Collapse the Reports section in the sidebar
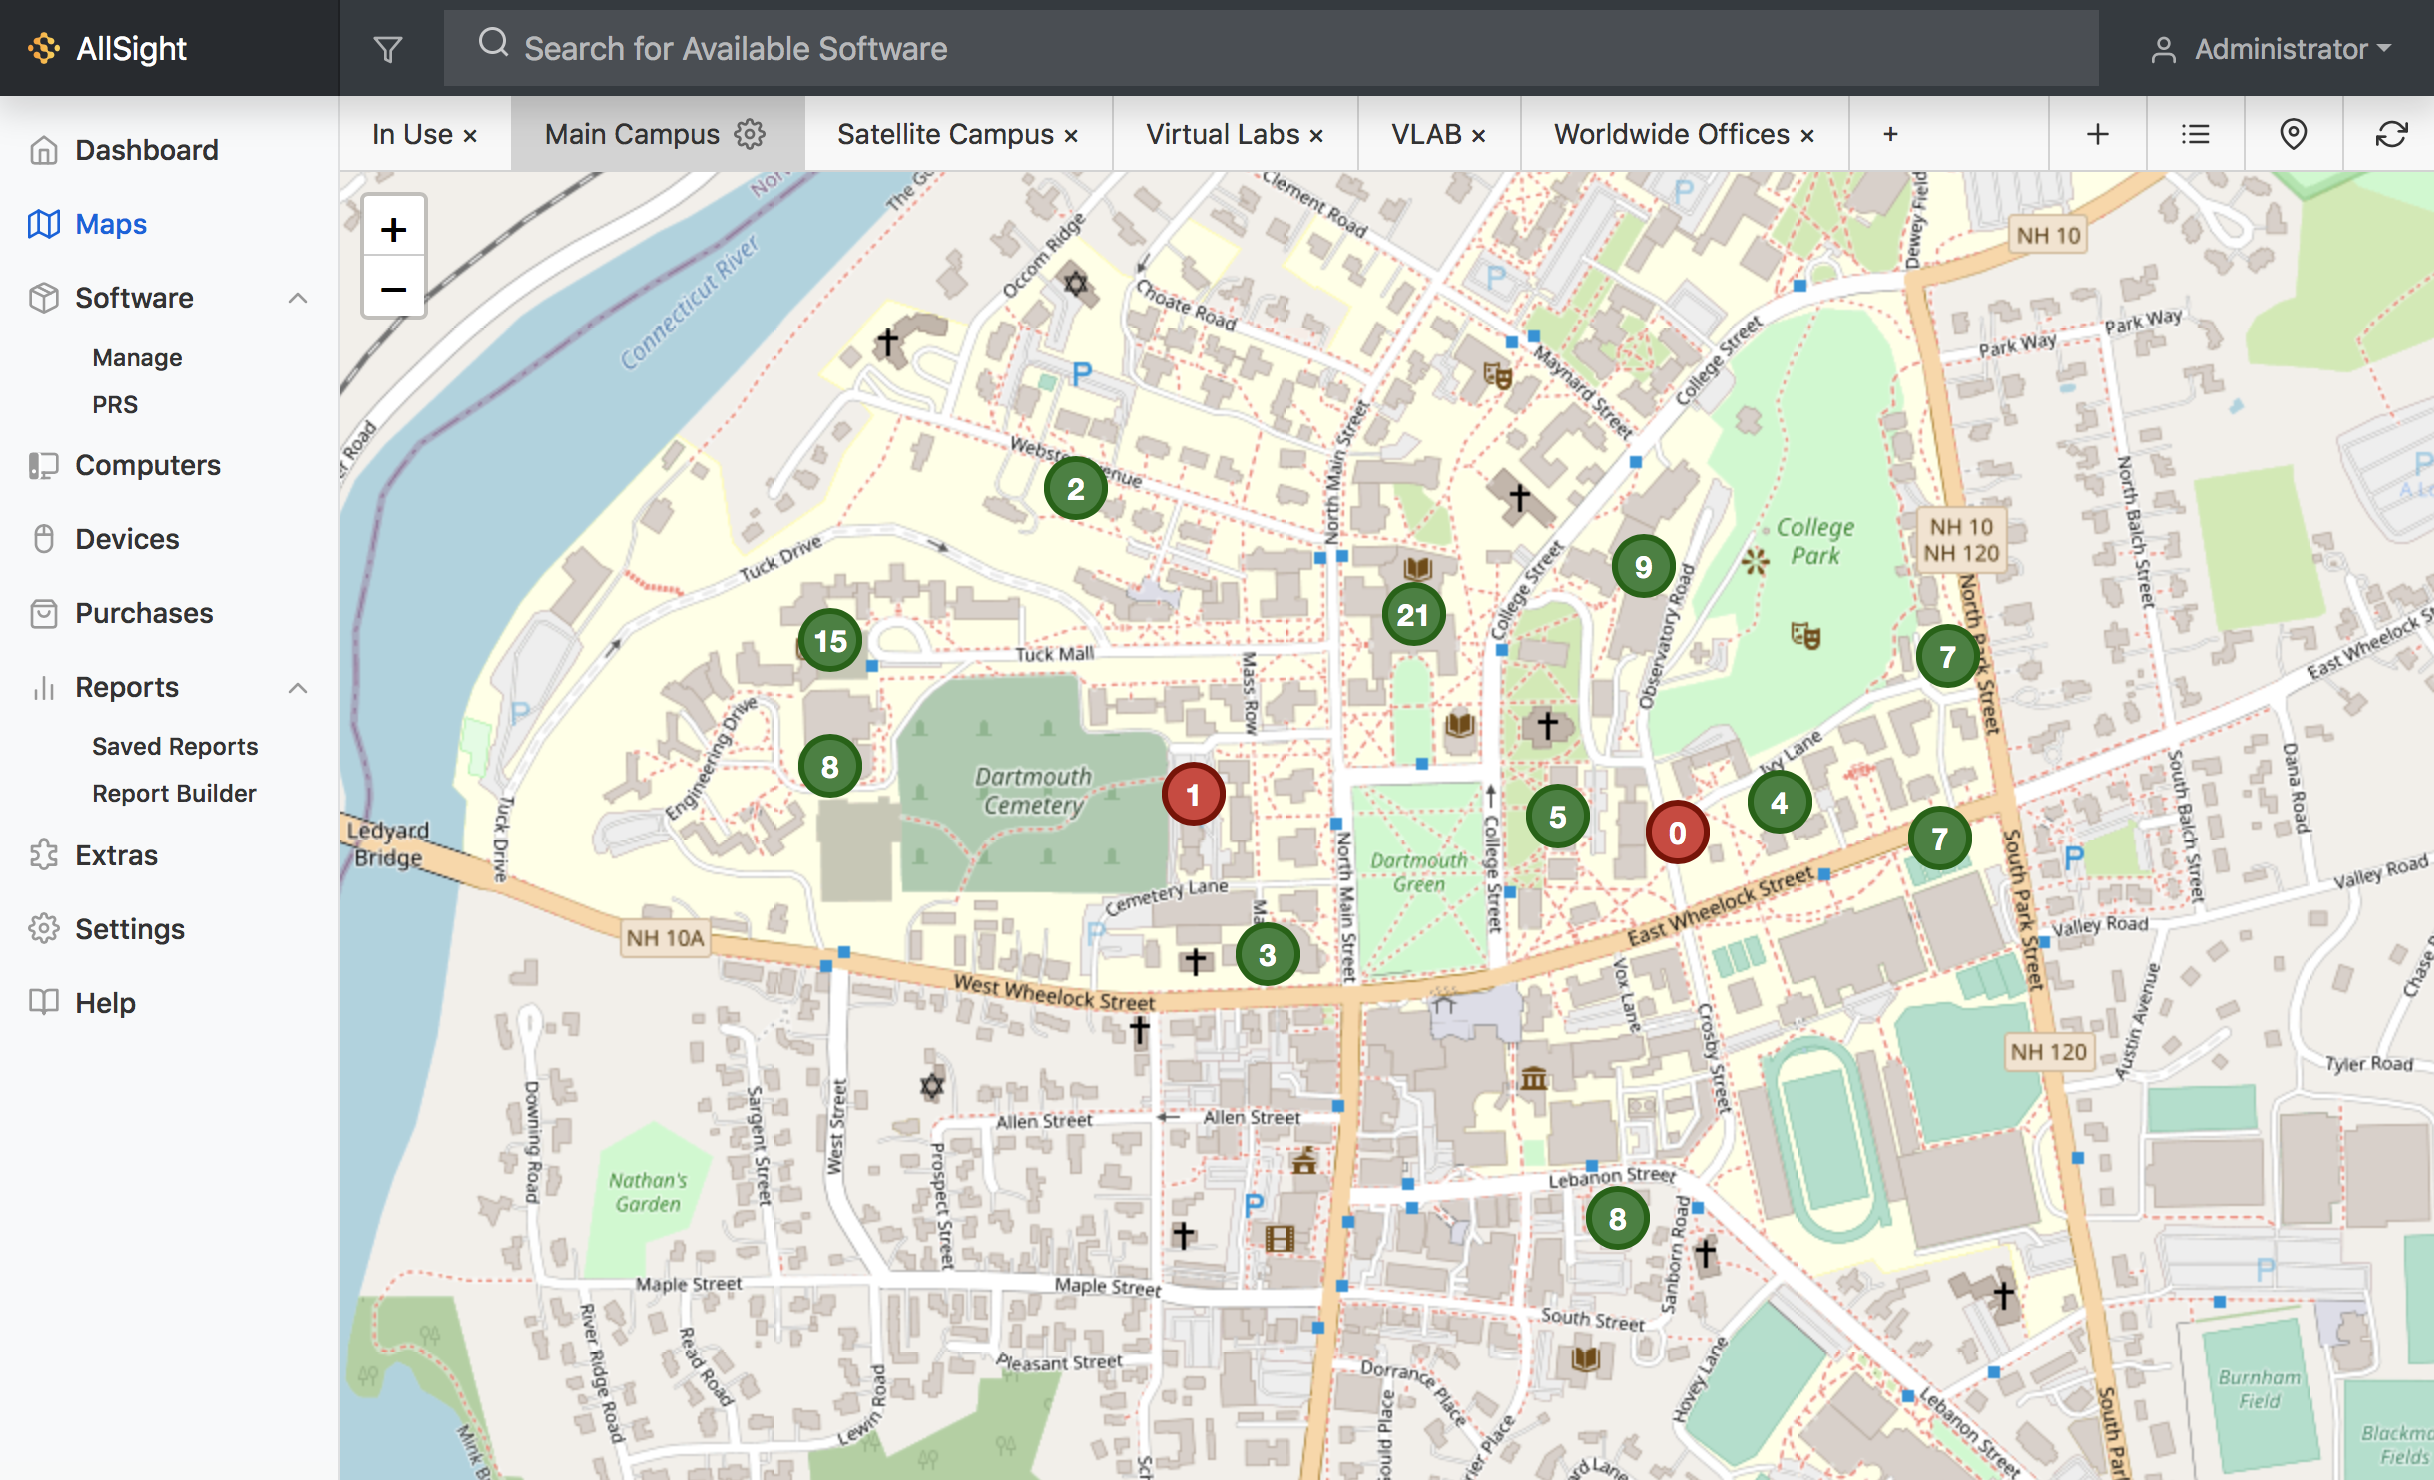2434x1480 pixels. coord(297,687)
